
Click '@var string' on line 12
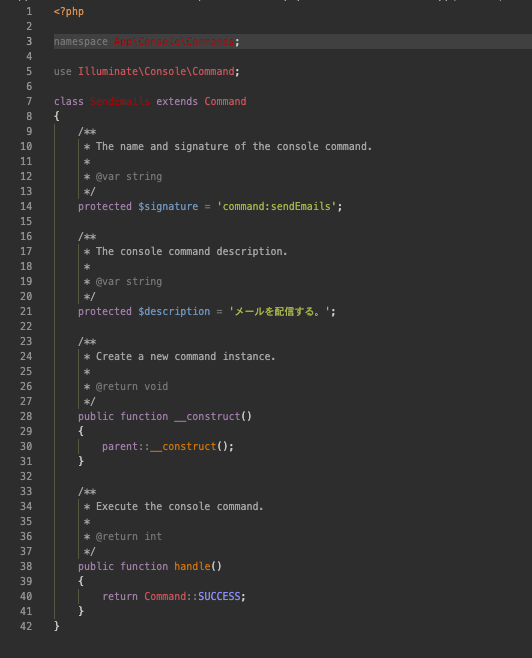[129, 176]
